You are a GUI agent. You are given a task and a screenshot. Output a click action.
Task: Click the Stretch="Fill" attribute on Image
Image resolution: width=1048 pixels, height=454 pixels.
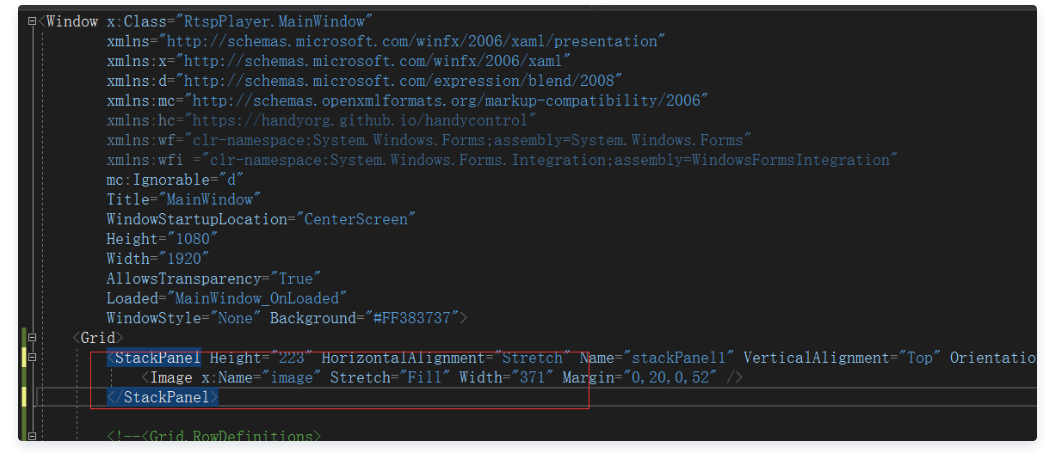pyautogui.click(x=390, y=378)
